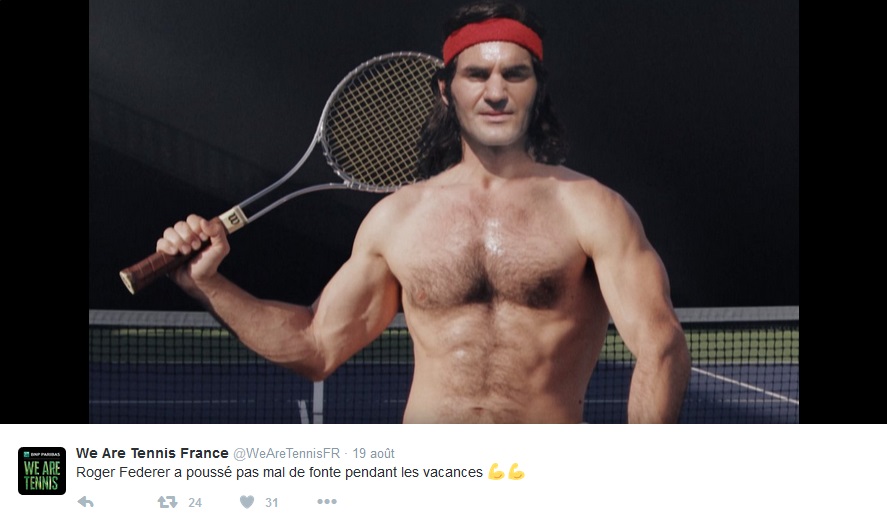Open the We Are Tennis profile avatar

click(x=42, y=471)
